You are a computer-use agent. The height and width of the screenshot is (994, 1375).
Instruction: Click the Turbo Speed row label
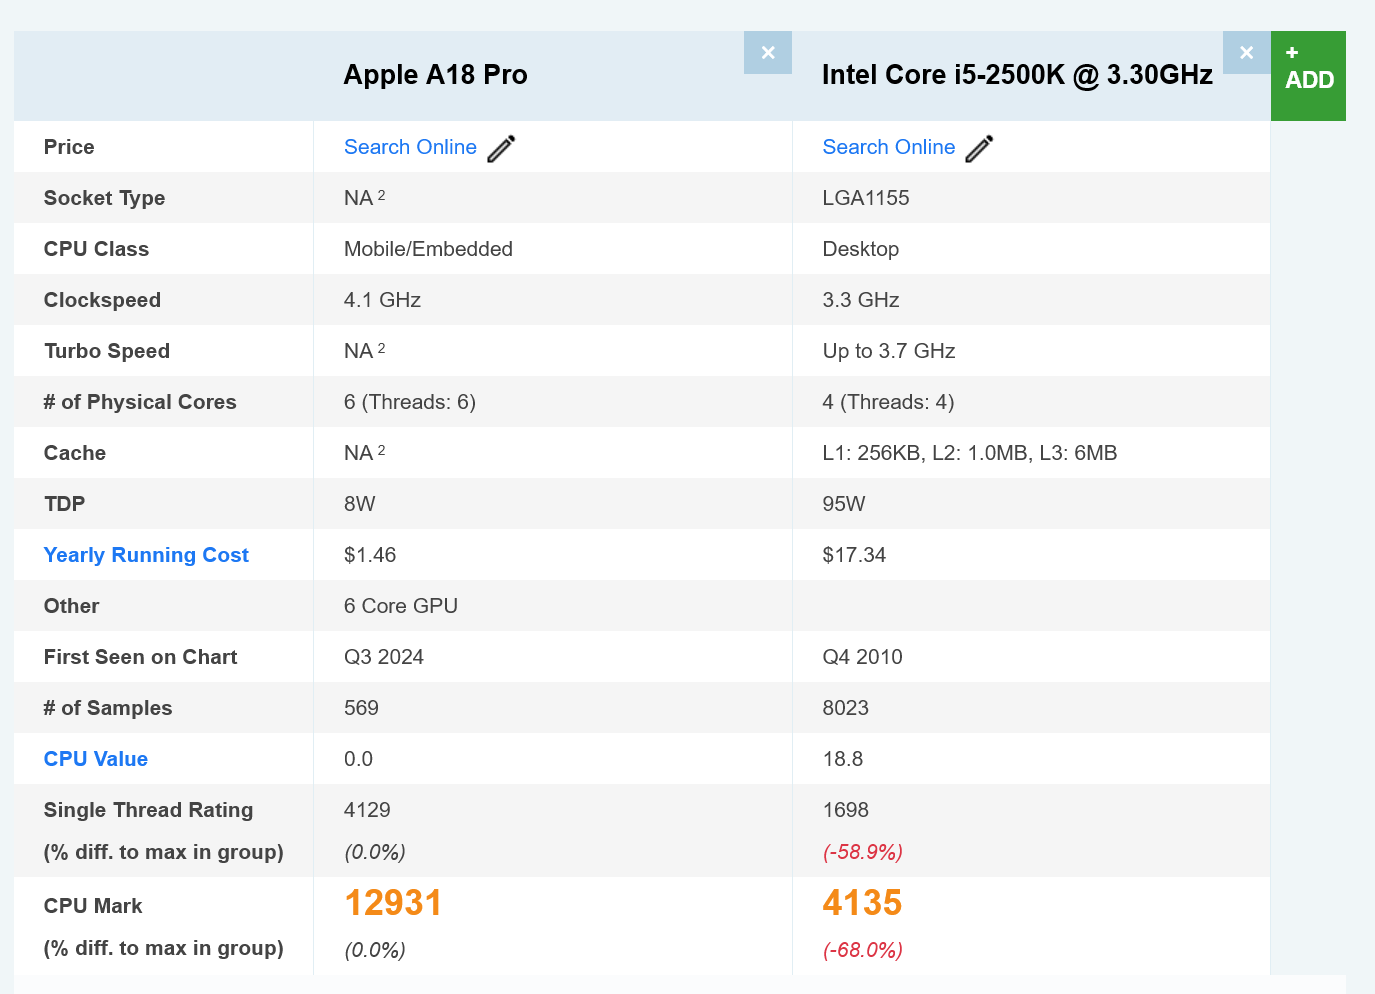(x=107, y=351)
